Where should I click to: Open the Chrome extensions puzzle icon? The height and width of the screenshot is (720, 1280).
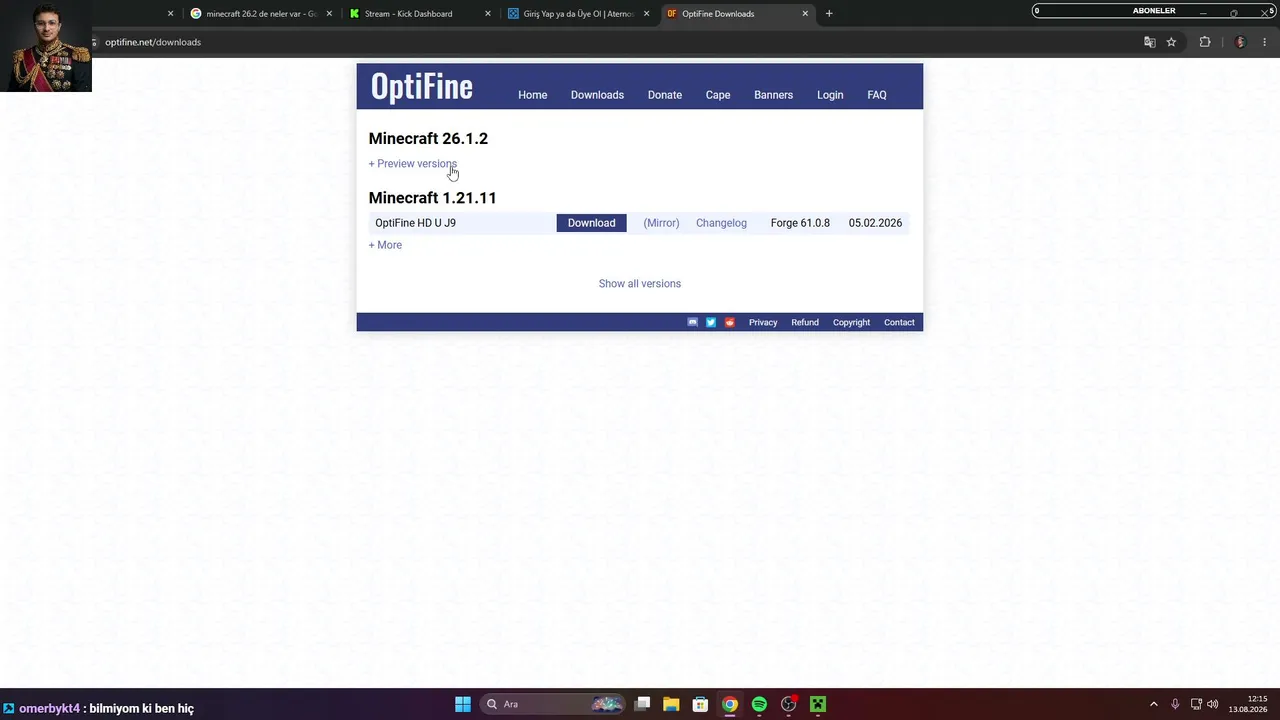[1204, 42]
